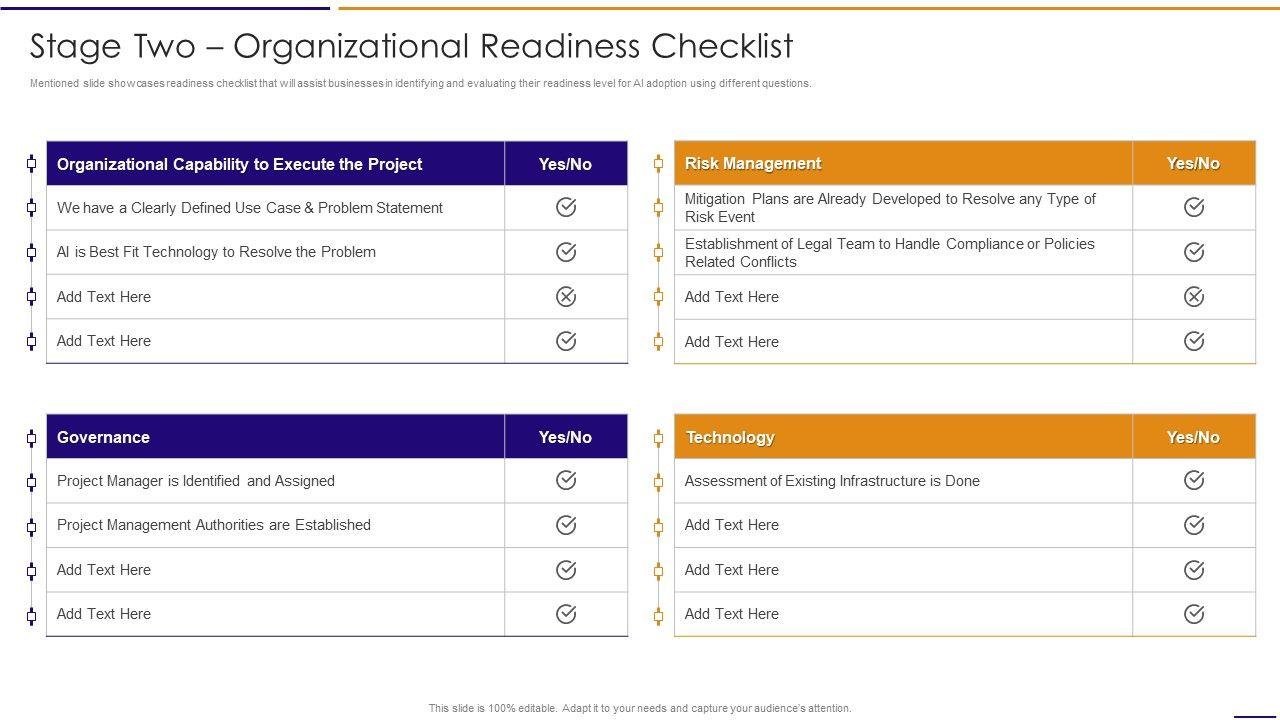Image resolution: width=1280 pixels, height=720 pixels.
Task: Click the Yes/No column header in Technology table
Action: (1194, 438)
